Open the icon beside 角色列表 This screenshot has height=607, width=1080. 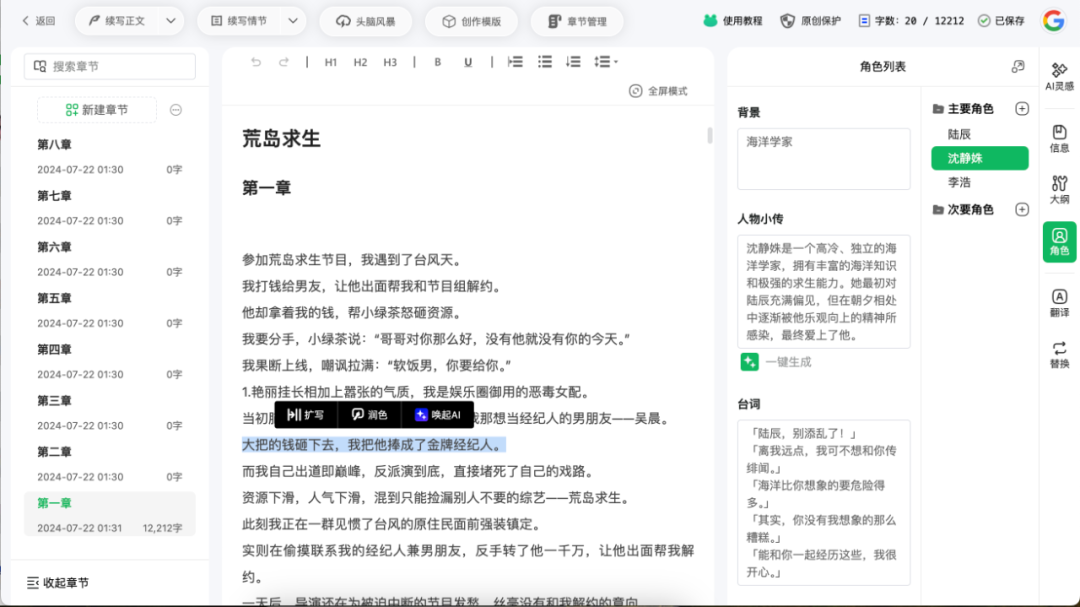[x=1018, y=67]
